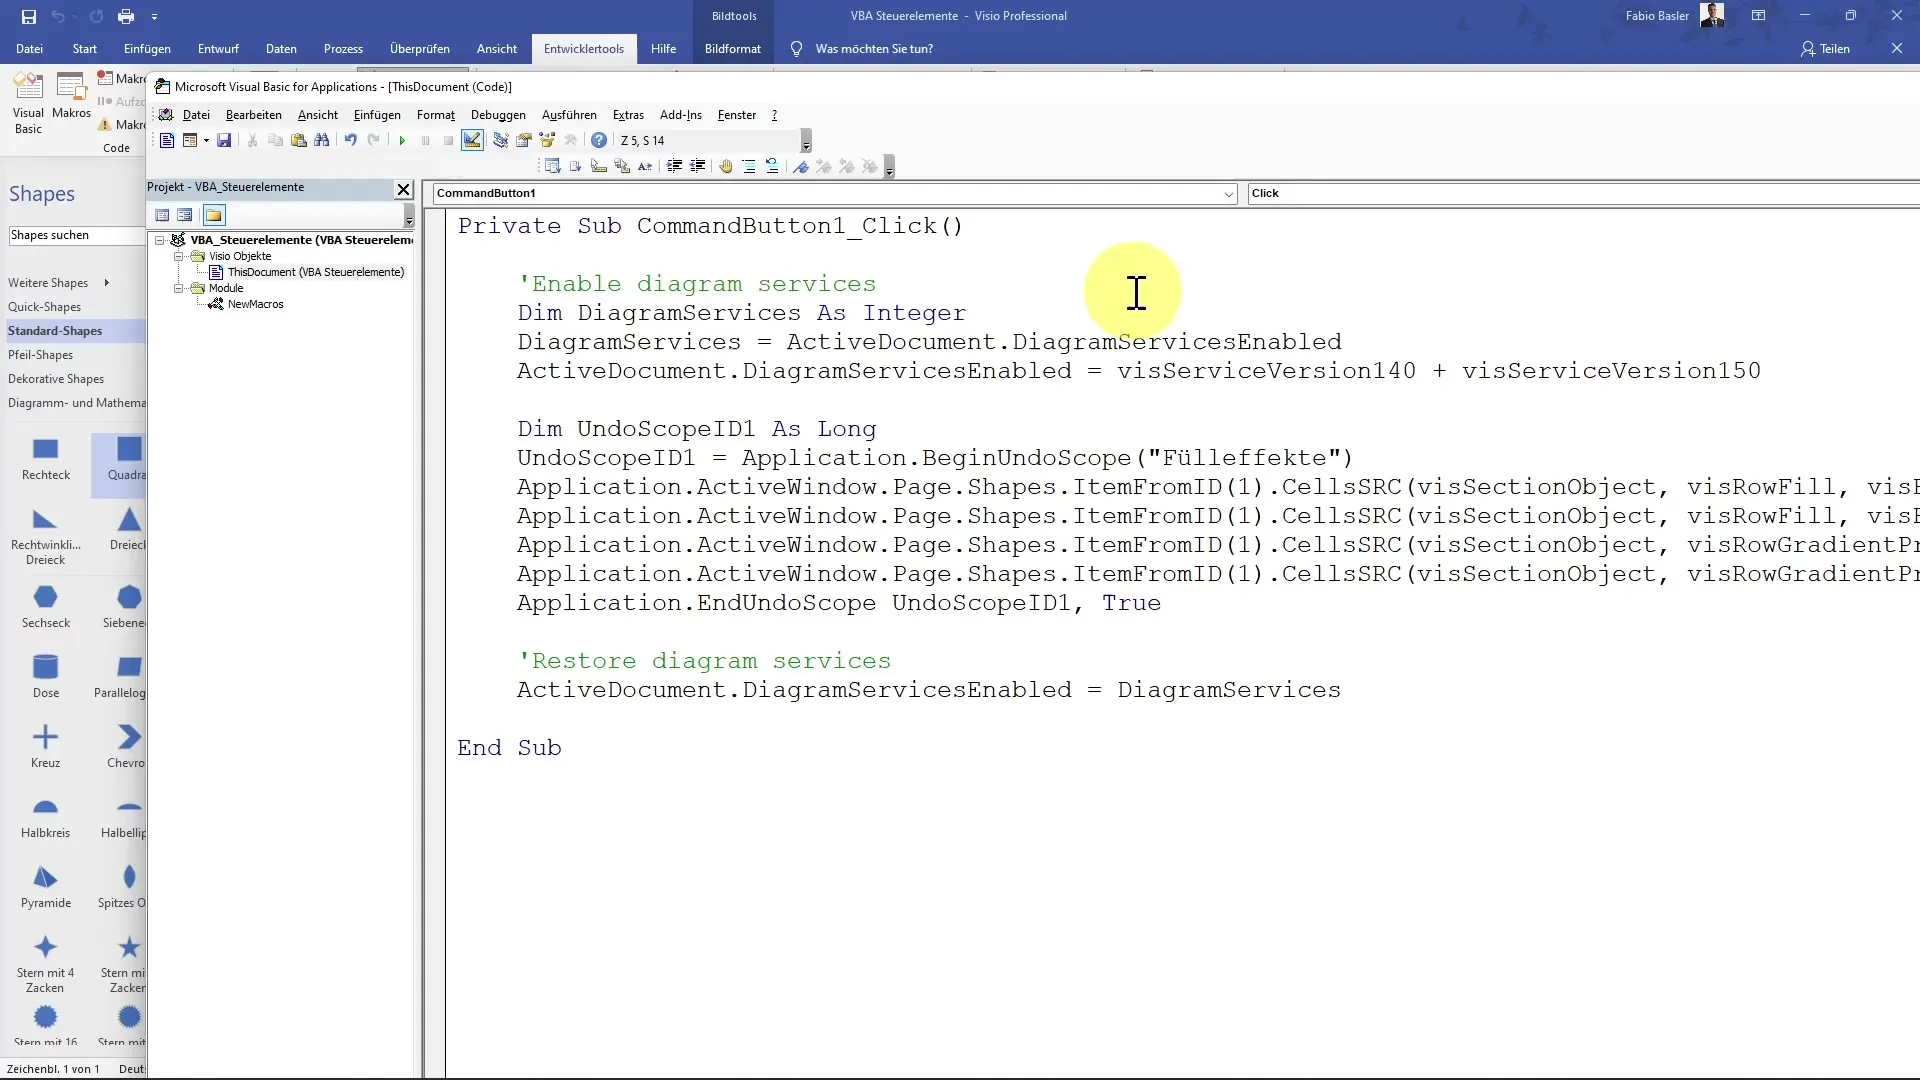The width and height of the screenshot is (1920, 1080).
Task: Open the standard toolbar overflow options
Action: tap(806, 142)
